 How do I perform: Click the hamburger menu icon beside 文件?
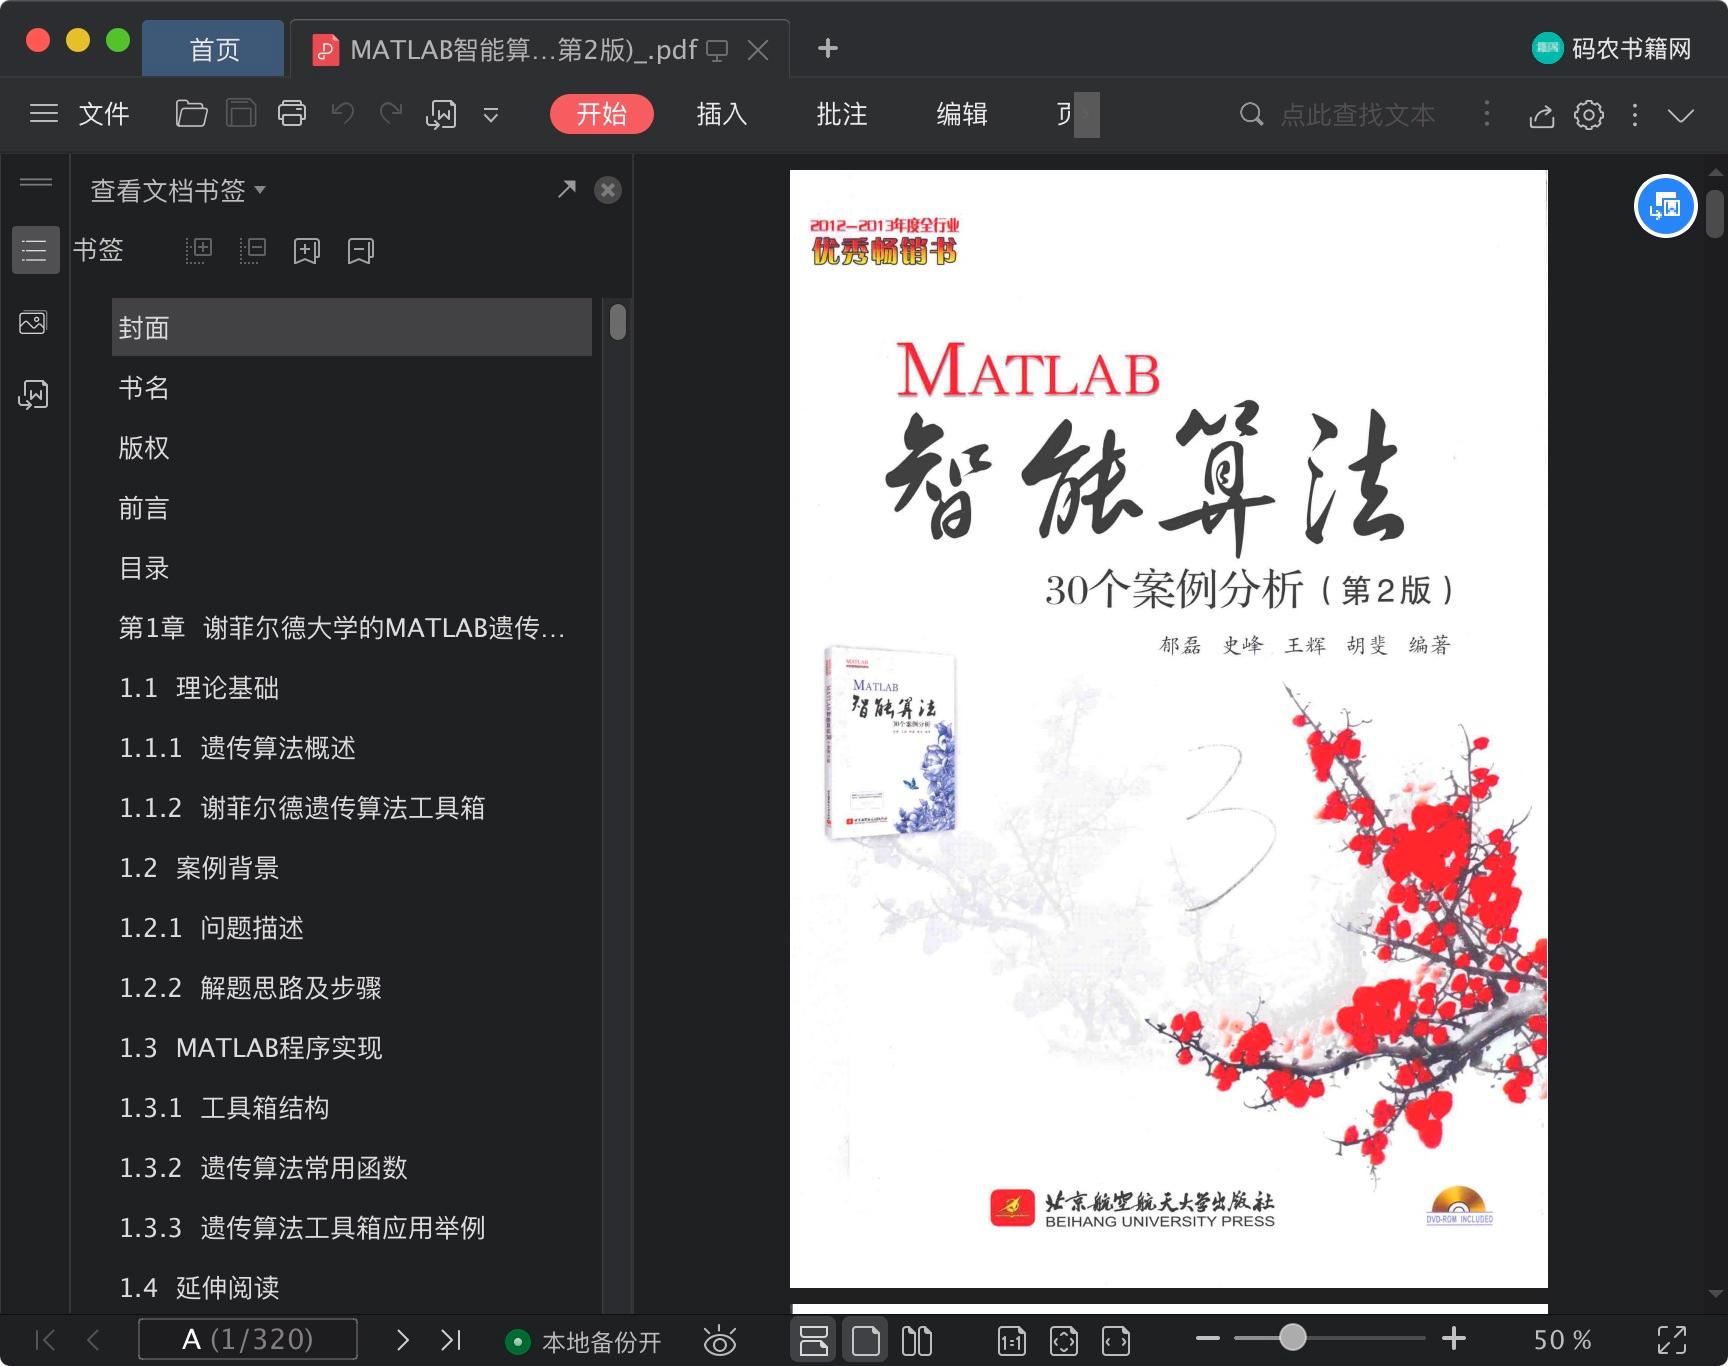point(44,114)
